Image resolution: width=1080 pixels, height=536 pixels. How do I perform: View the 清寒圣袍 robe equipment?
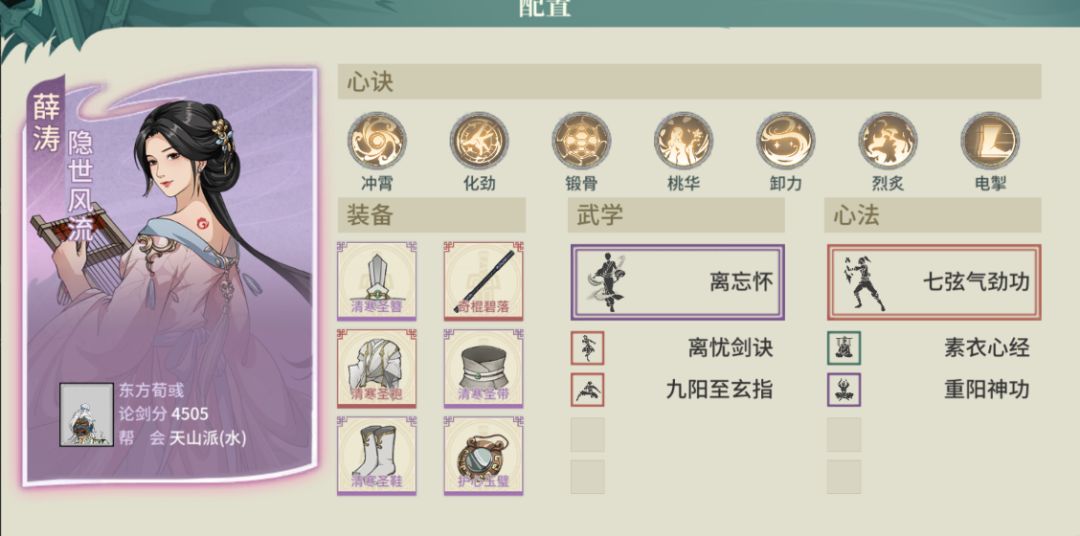pos(377,369)
